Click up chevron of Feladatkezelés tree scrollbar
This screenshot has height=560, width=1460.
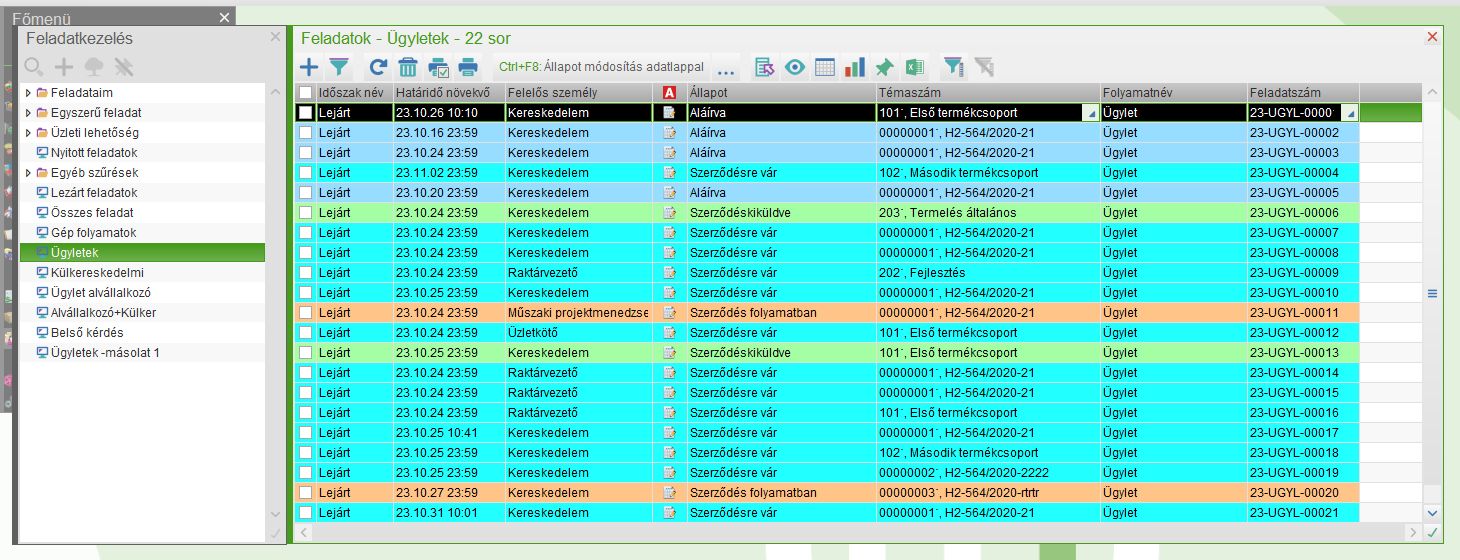point(276,93)
